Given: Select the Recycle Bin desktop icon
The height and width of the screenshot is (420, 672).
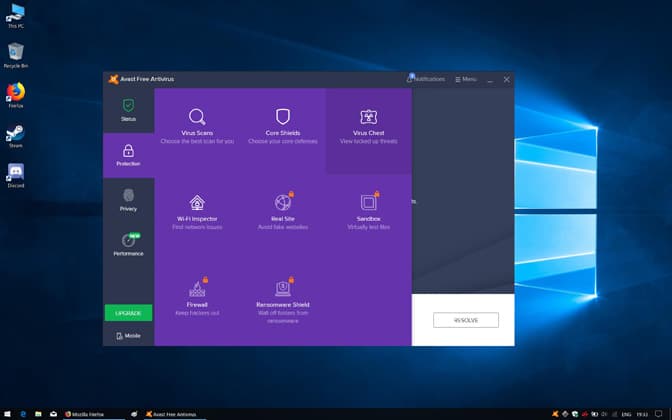Looking at the screenshot, I should [16, 56].
